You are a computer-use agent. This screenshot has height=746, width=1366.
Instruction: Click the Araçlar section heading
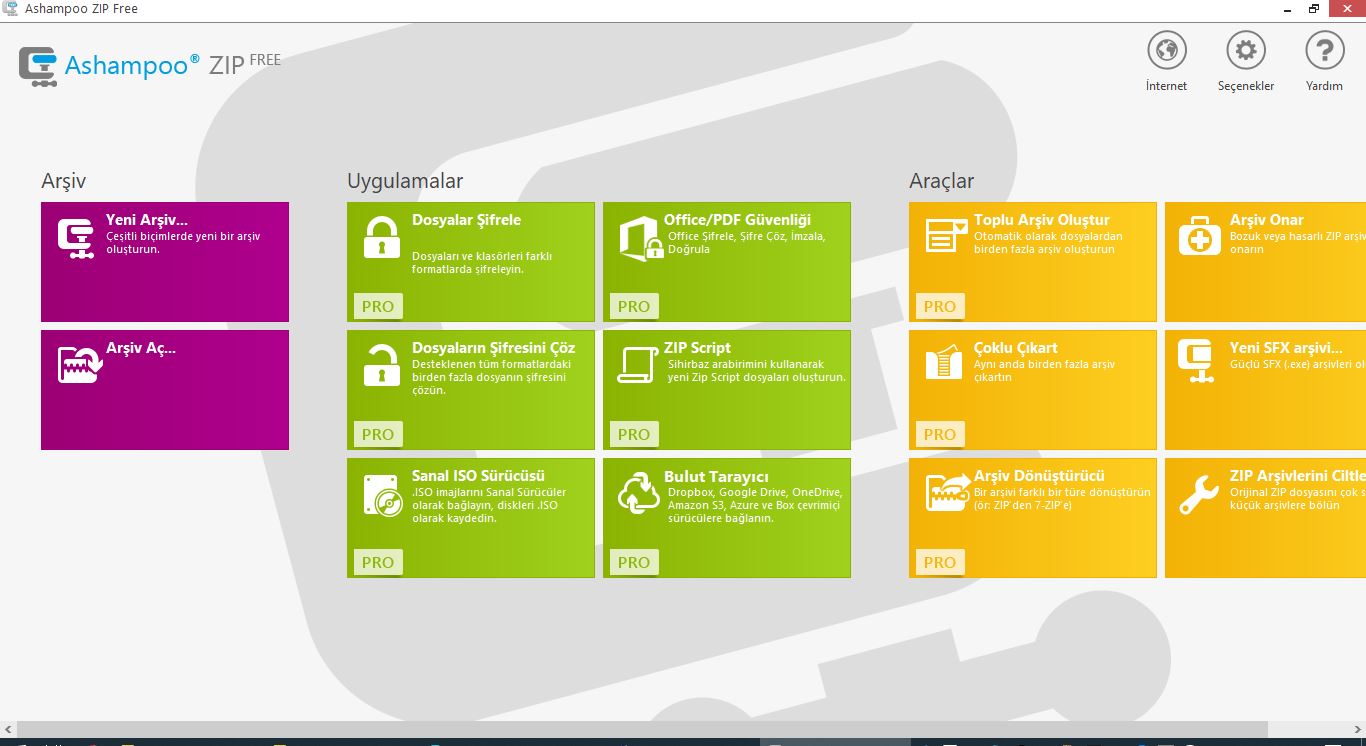[941, 181]
